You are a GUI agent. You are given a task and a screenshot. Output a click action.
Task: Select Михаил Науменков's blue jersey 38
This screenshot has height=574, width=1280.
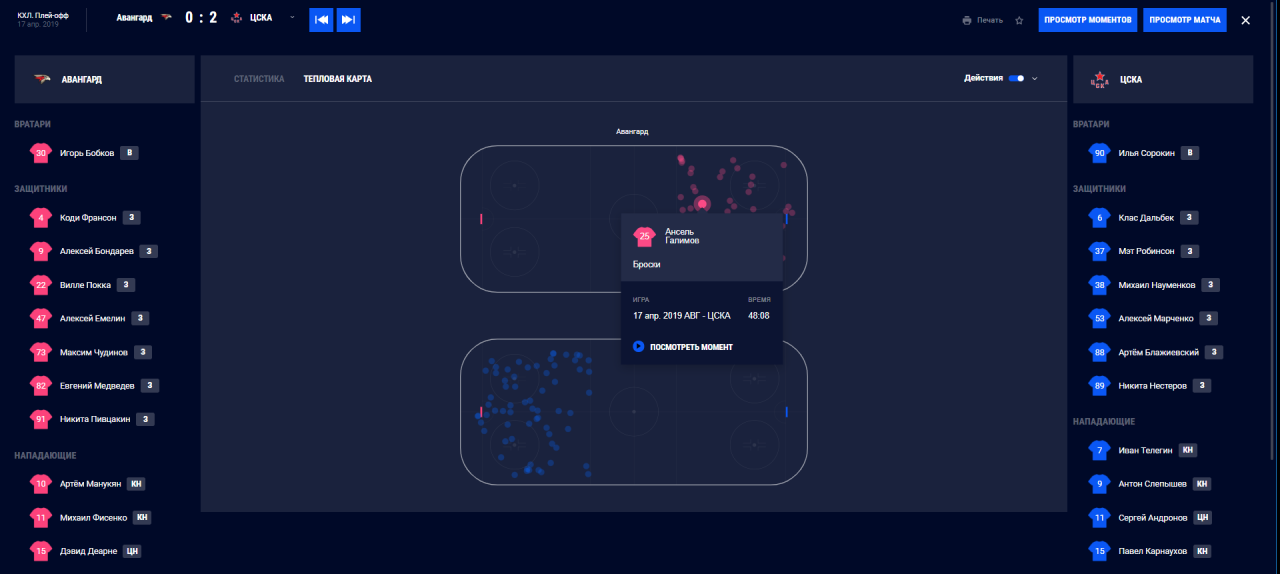(x=1099, y=285)
